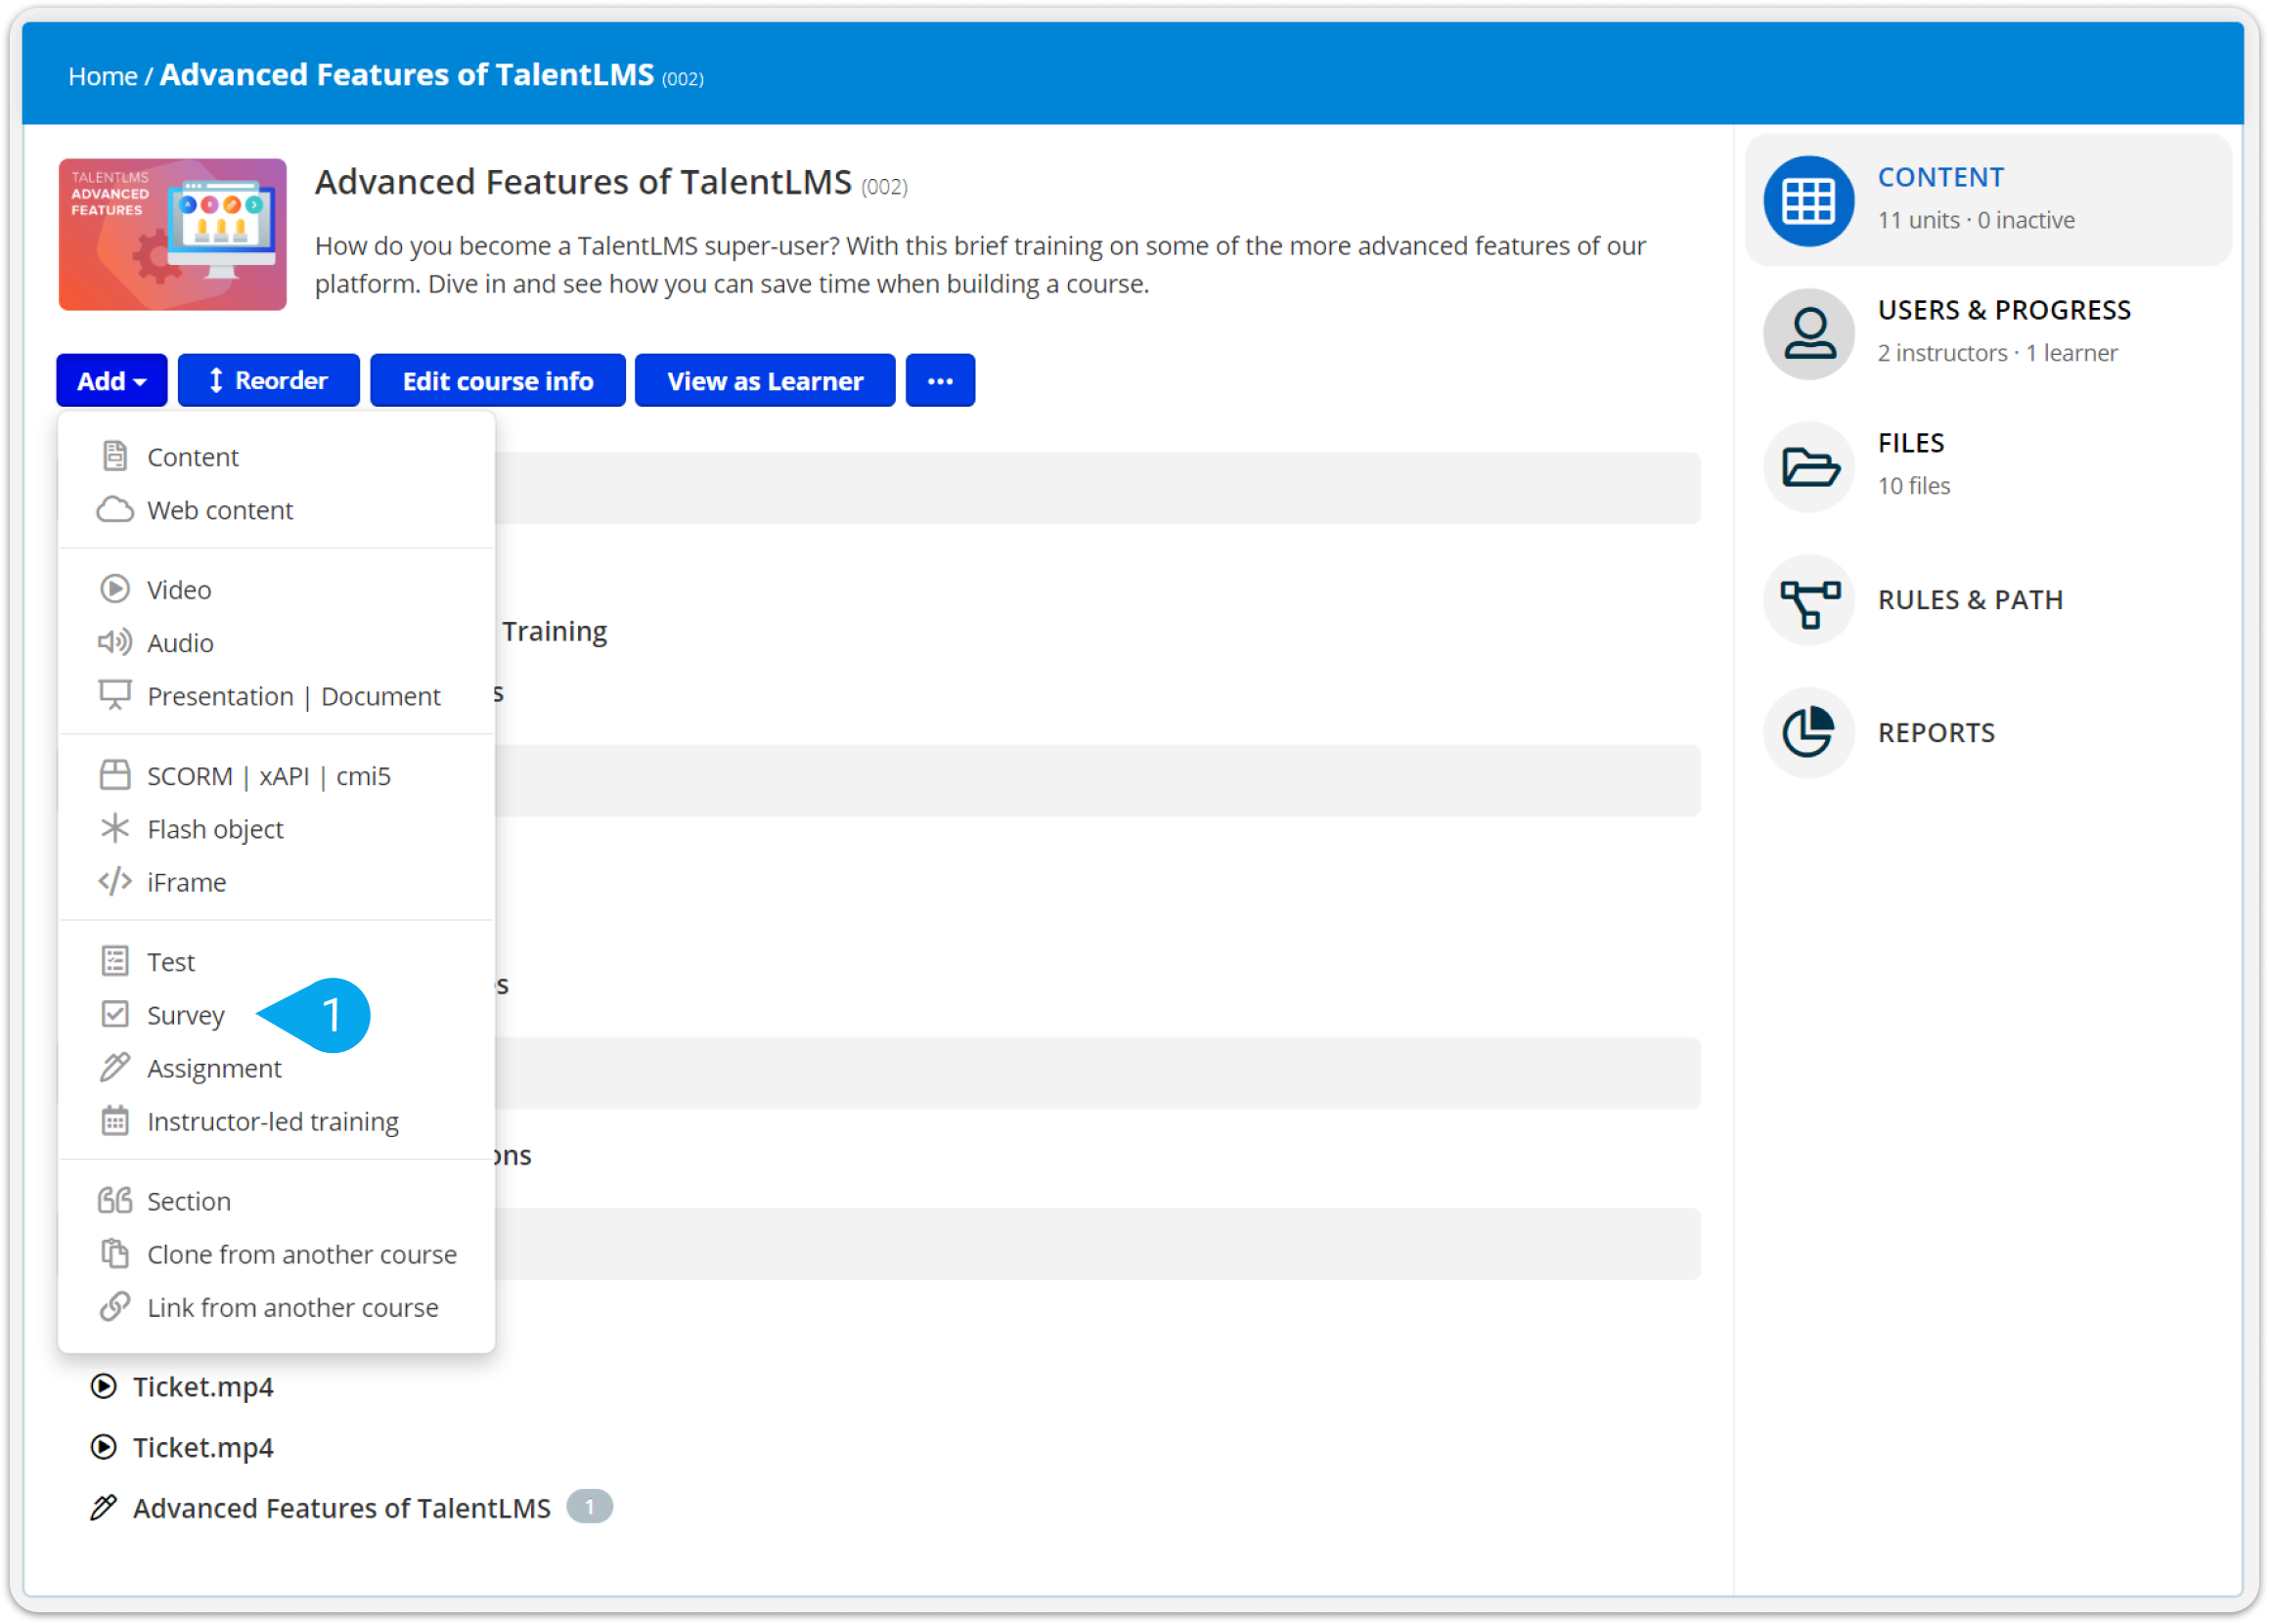Click the Content document icon
This screenshot has height=1624, width=2269.
115,456
